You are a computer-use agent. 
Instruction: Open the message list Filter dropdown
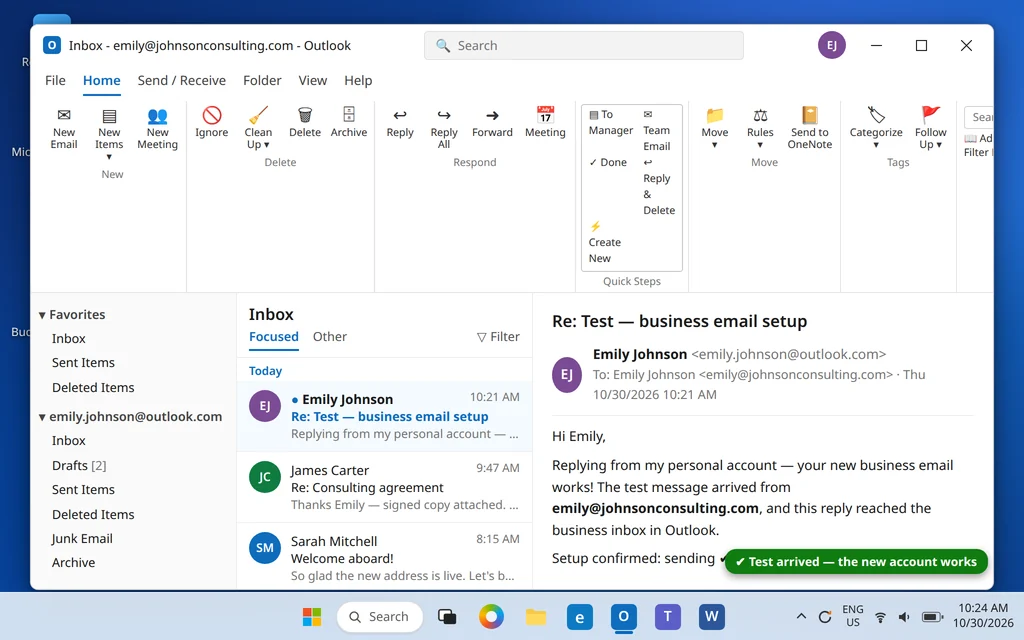point(498,336)
